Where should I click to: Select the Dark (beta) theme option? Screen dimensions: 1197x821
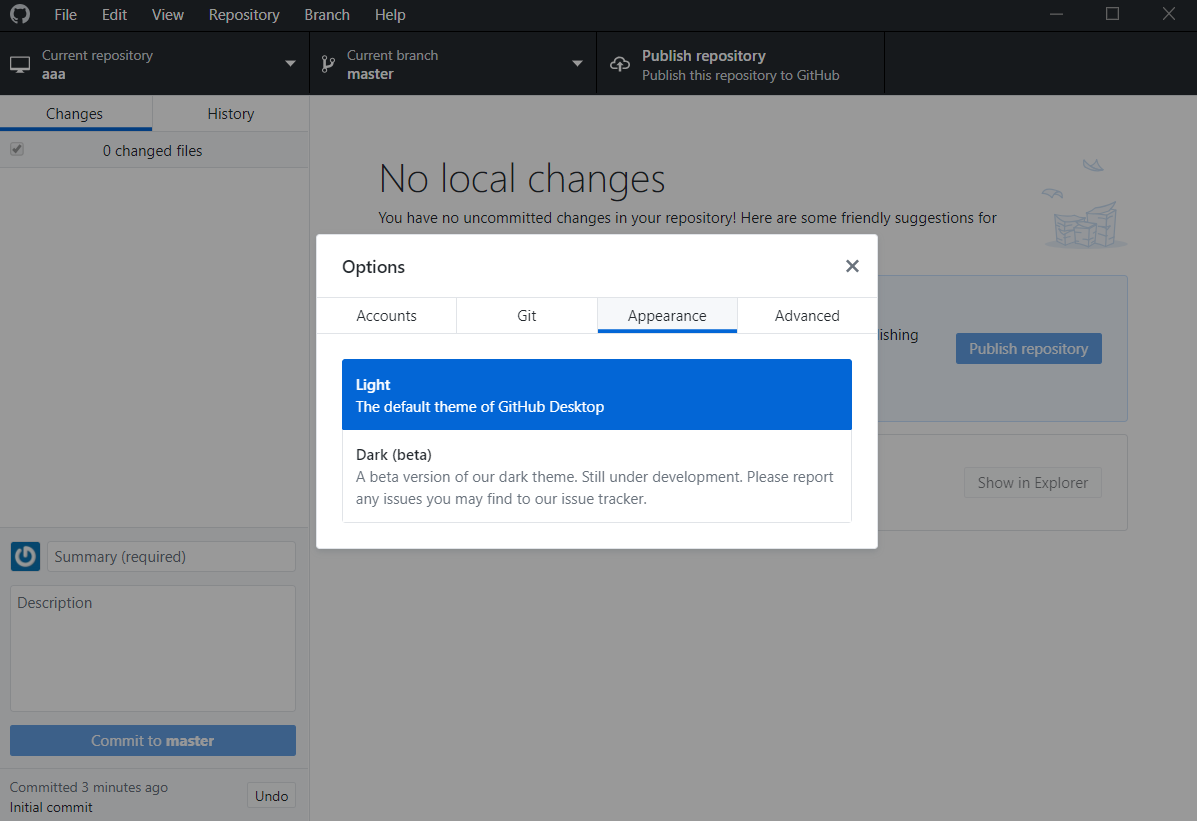596,476
